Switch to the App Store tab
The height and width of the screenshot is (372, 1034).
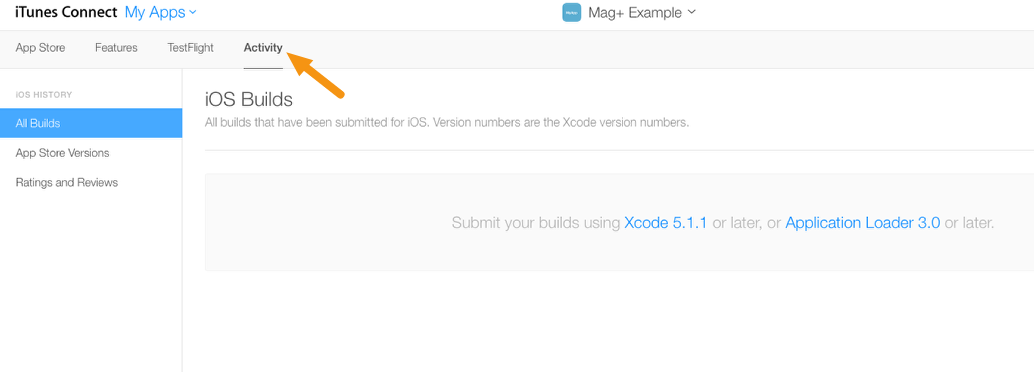point(40,48)
